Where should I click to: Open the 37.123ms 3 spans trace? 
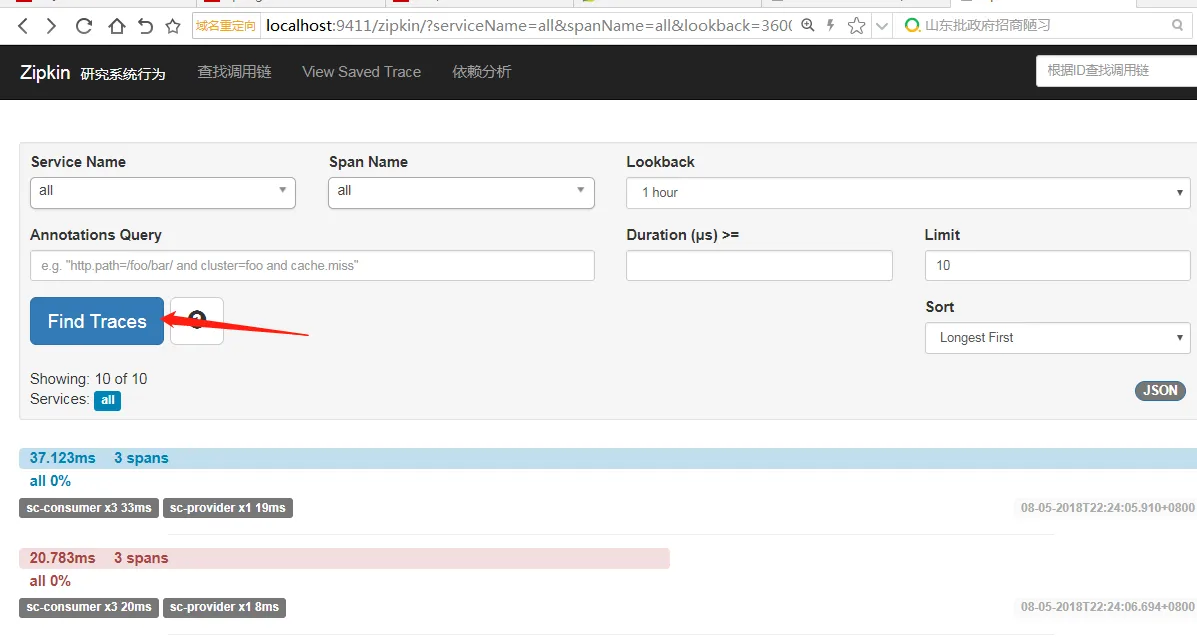tap(608, 458)
